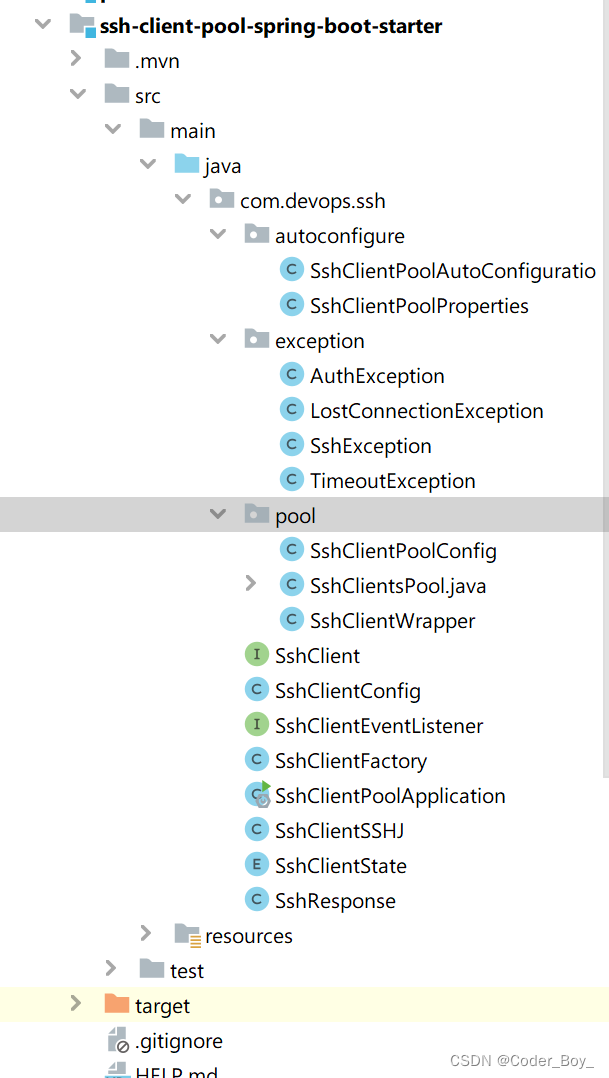The width and height of the screenshot is (609, 1078).
Task: Click the class icon of TimeoutException
Action: pos(291,480)
